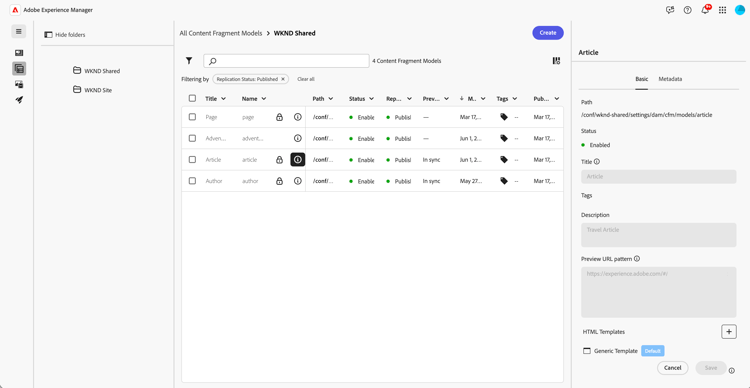Click the tag icon in the Article row
The height and width of the screenshot is (388, 750).
[x=504, y=160]
